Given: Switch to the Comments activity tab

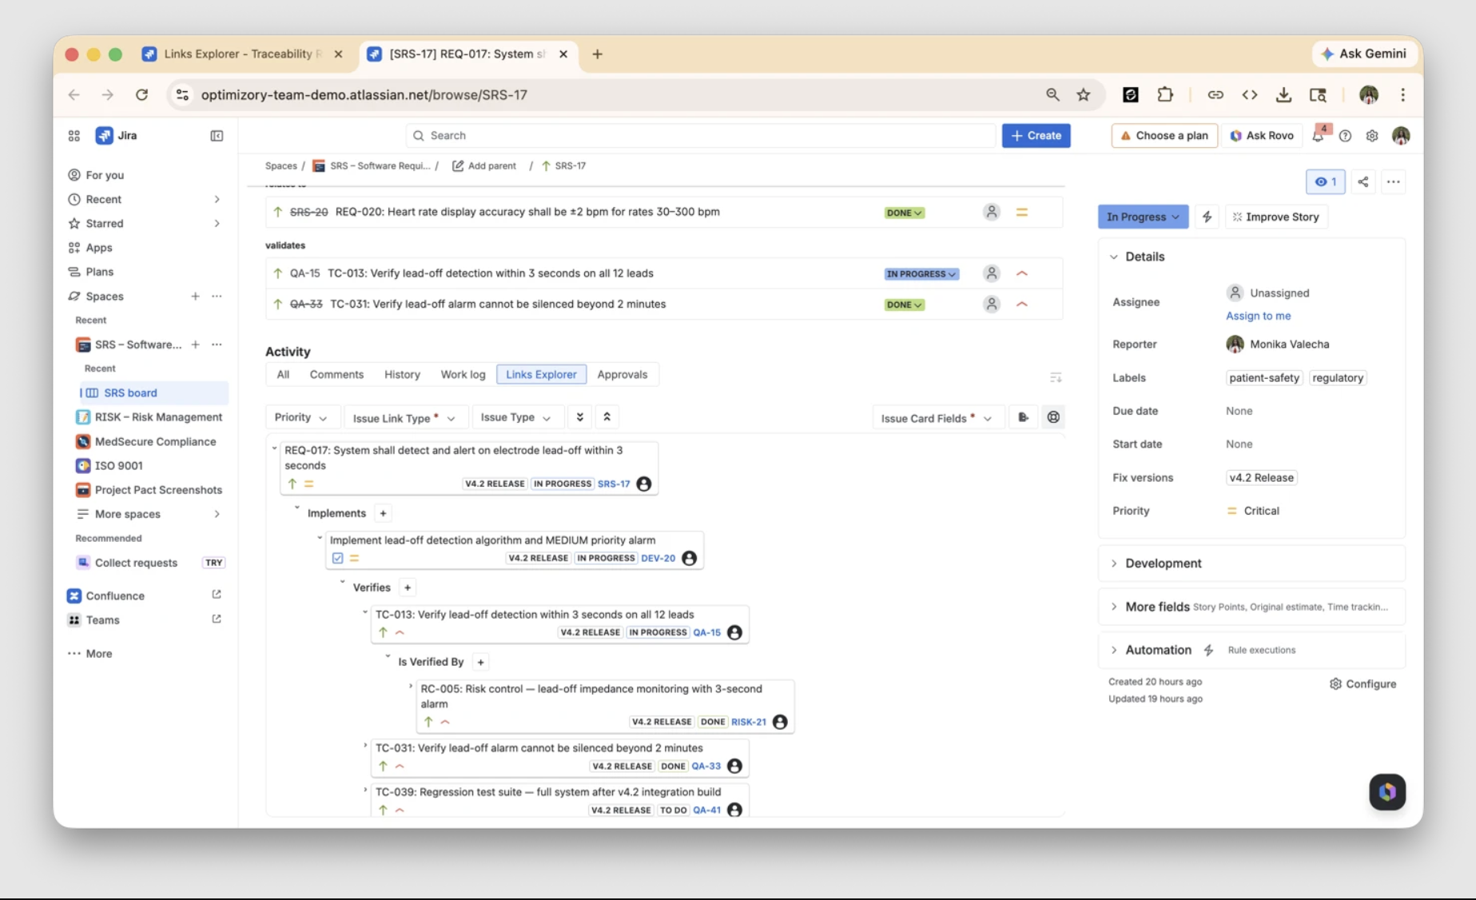Looking at the screenshot, I should point(336,375).
